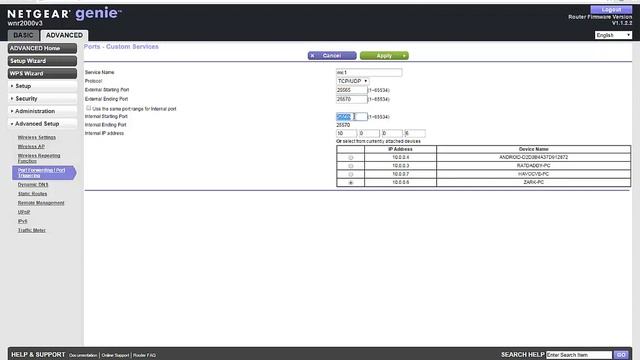Image resolution: width=640 pixels, height=360 pixels.
Task: Open Wireless Repeating Function link
Action: [39, 158]
